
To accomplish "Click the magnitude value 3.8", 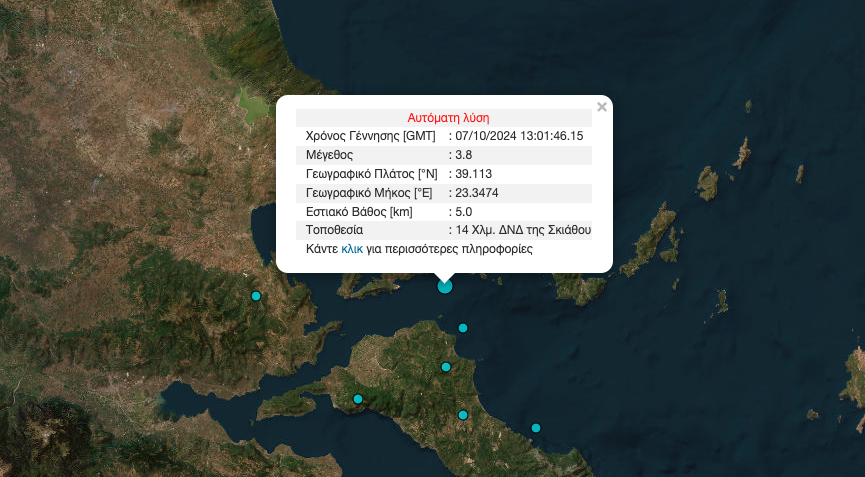I will 464,155.
